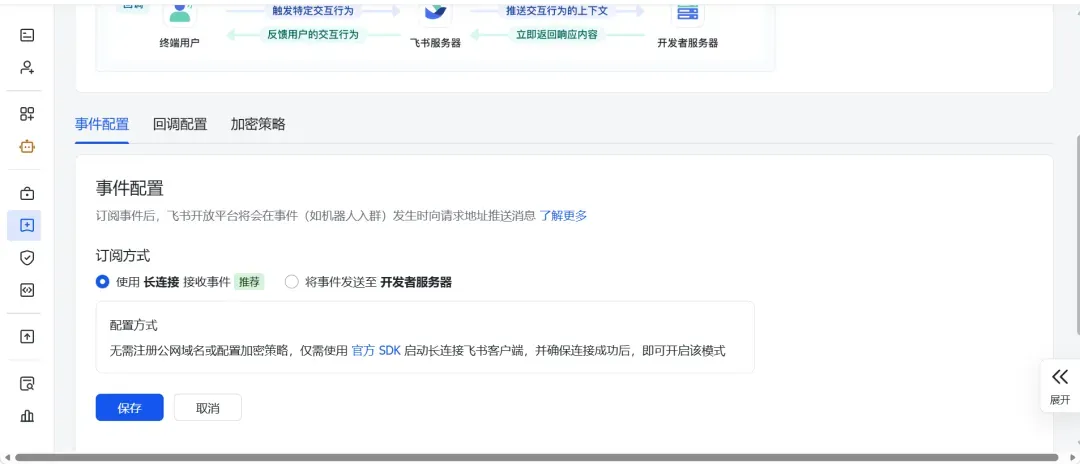Screen dimensions: 1080x464
Task: Open the upload release icon in sidebar
Action: tap(27, 337)
